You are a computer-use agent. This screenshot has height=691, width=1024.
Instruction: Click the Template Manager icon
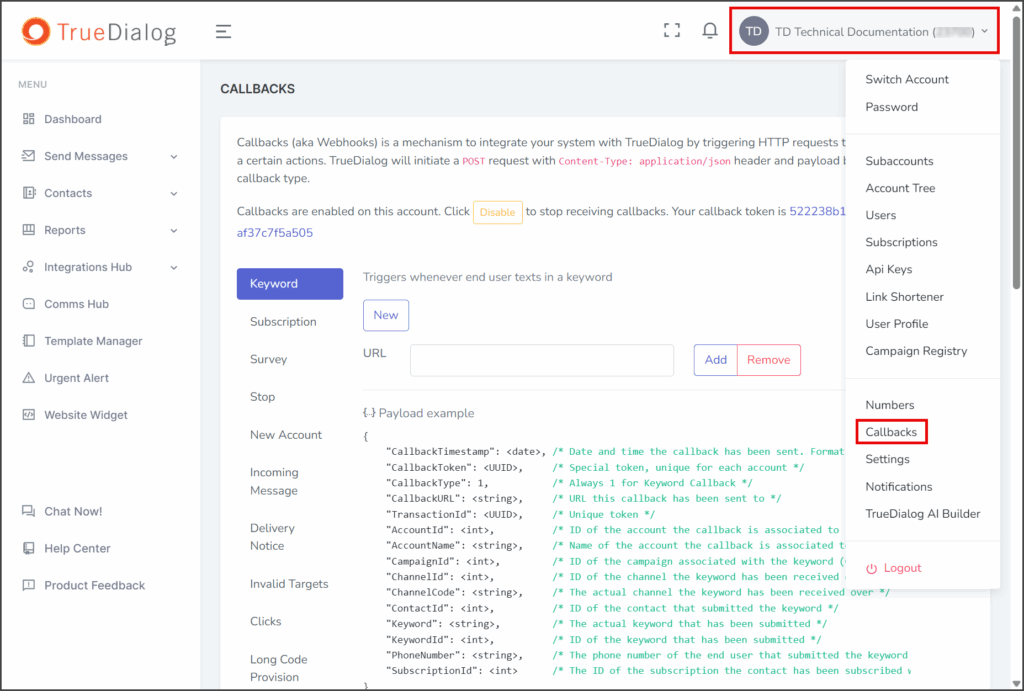[x=29, y=341]
